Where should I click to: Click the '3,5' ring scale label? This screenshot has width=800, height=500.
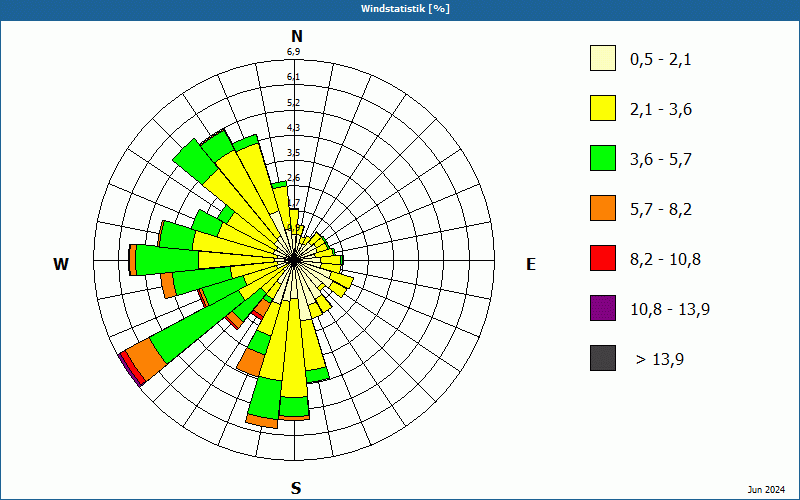293,153
